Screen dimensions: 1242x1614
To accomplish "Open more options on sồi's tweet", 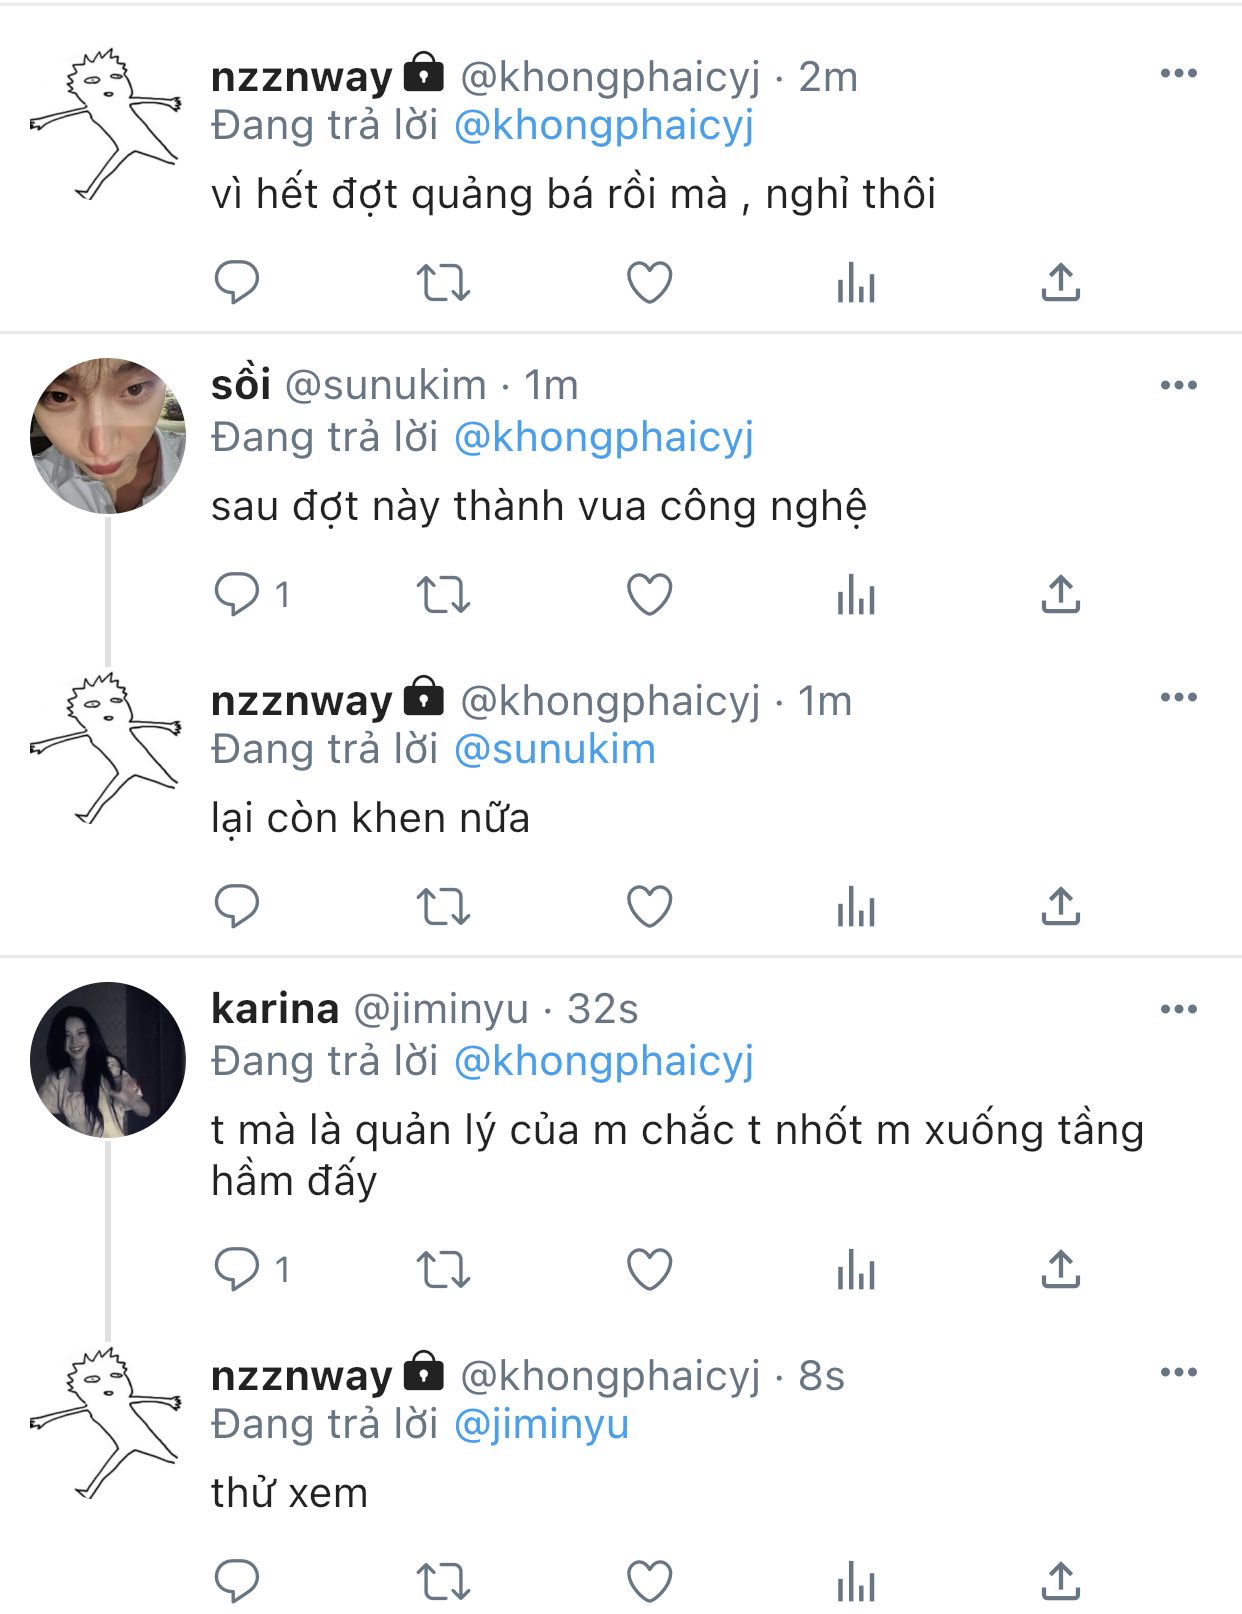I will tap(1178, 386).
